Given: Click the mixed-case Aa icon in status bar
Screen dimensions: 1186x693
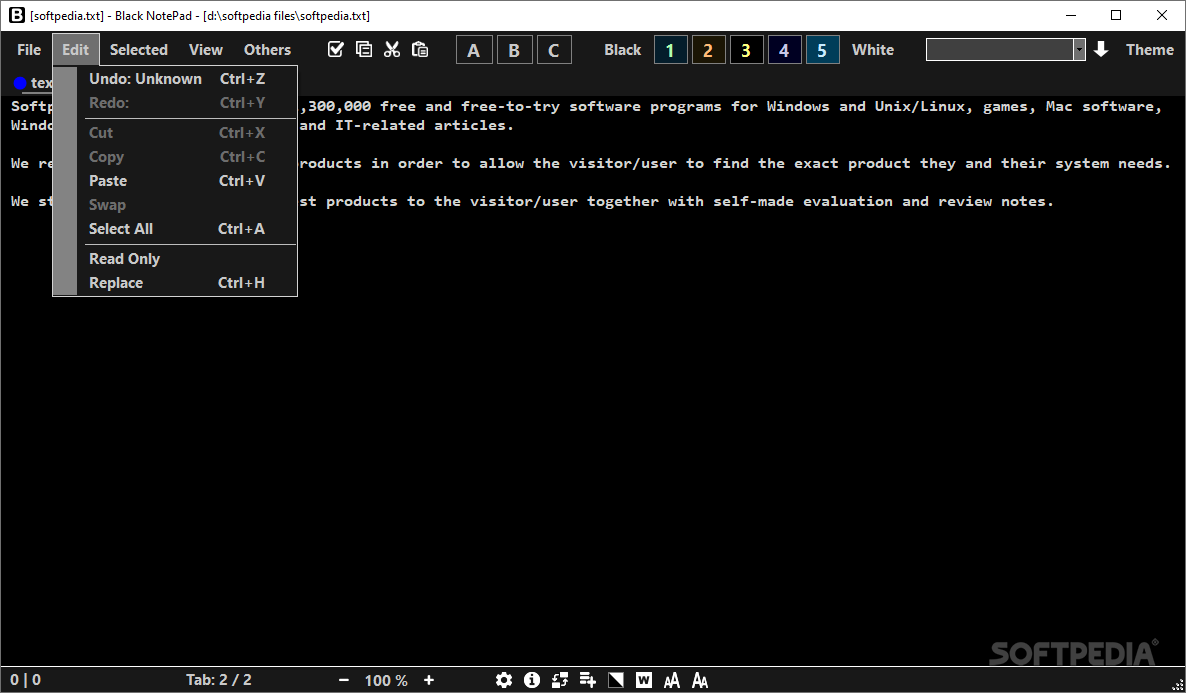Looking at the screenshot, I should click(x=700, y=680).
